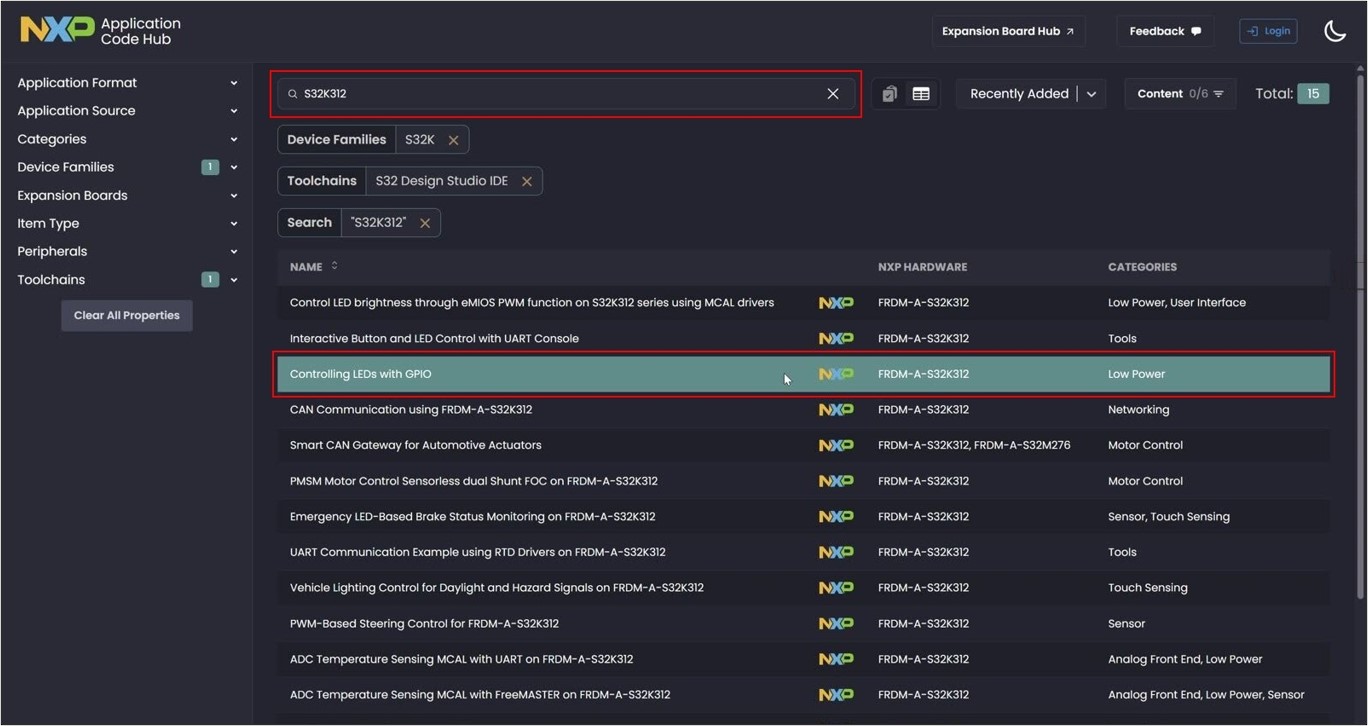Expand the Application Format filter section
This screenshot has width=1368, height=726.
[x=127, y=83]
